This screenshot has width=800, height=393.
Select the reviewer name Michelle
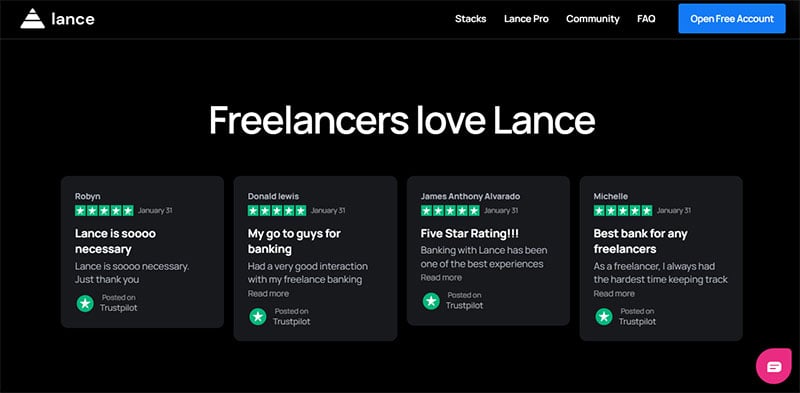click(611, 196)
